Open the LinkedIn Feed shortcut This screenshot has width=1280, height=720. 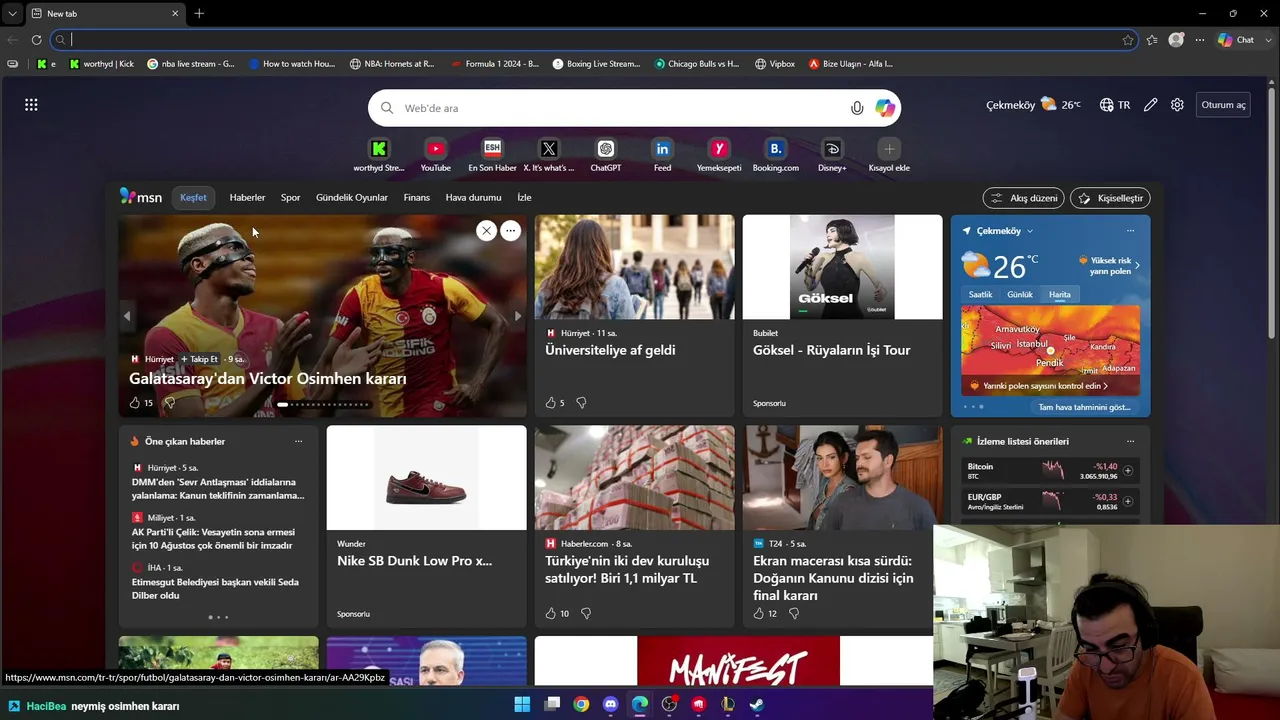[x=662, y=155]
